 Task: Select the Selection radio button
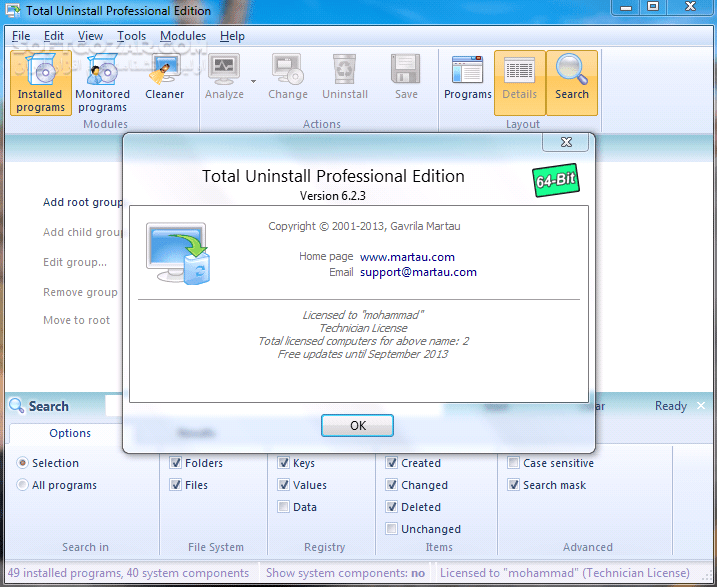pos(22,463)
